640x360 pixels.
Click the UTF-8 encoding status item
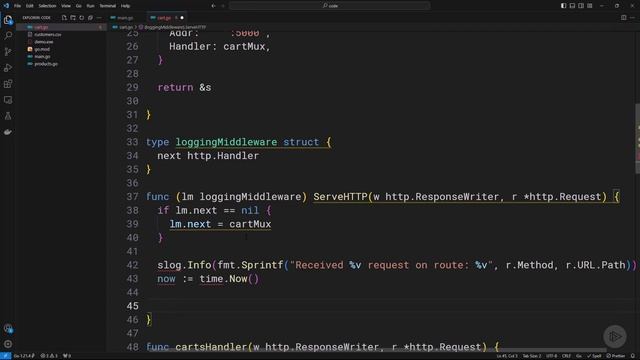[551, 356]
